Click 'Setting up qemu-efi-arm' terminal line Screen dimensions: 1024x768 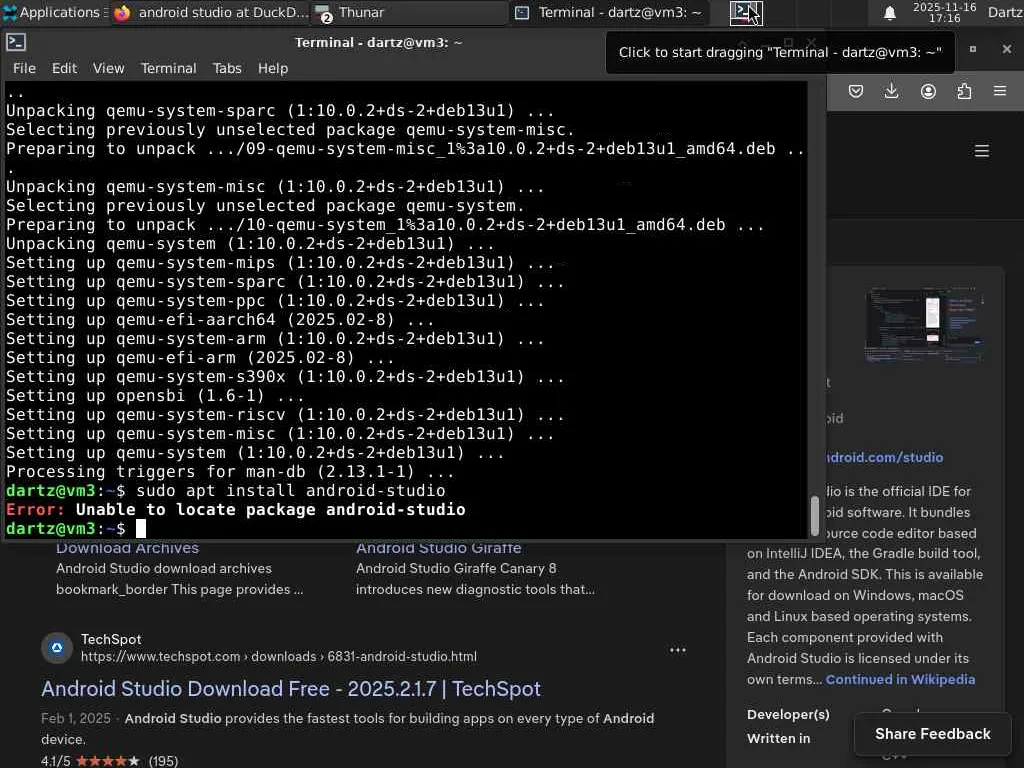[200, 358]
